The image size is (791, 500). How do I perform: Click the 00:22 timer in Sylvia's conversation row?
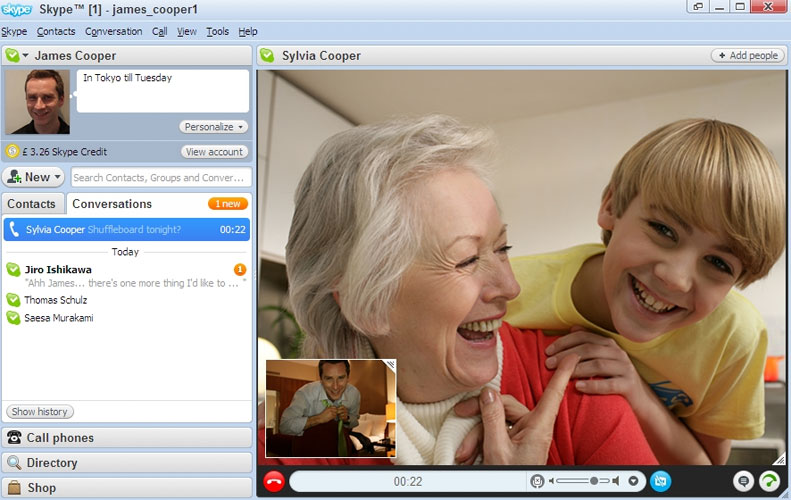click(233, 230)
